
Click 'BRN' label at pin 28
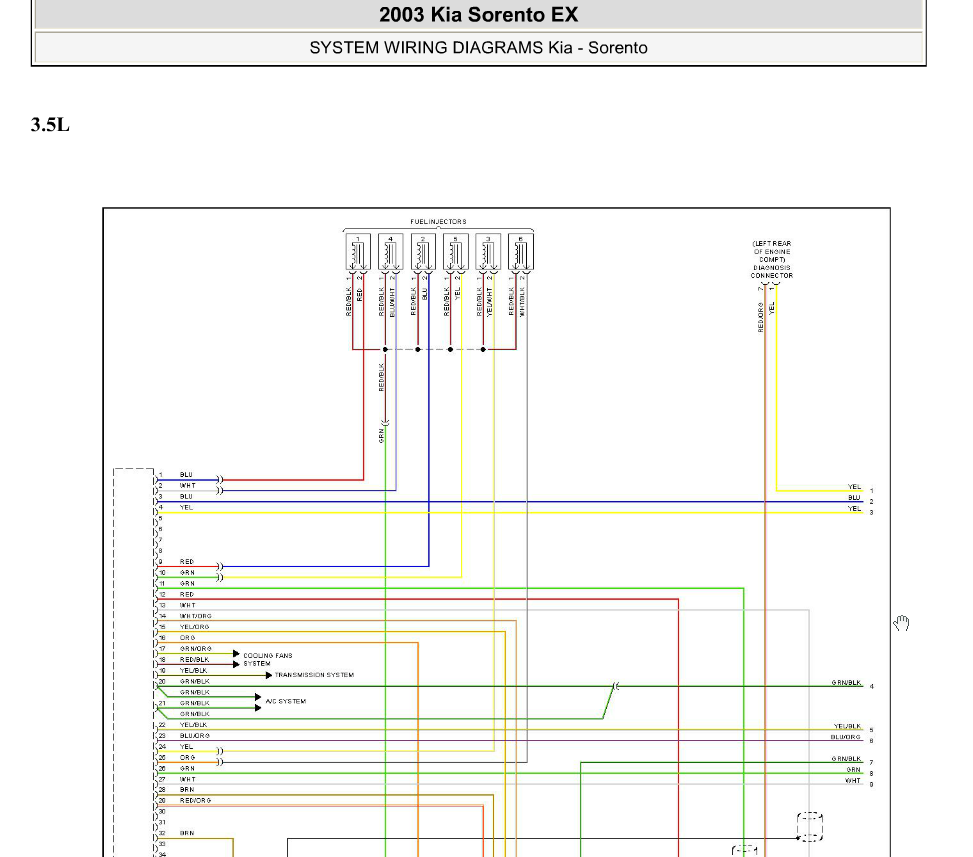click(x=187, y=790)
